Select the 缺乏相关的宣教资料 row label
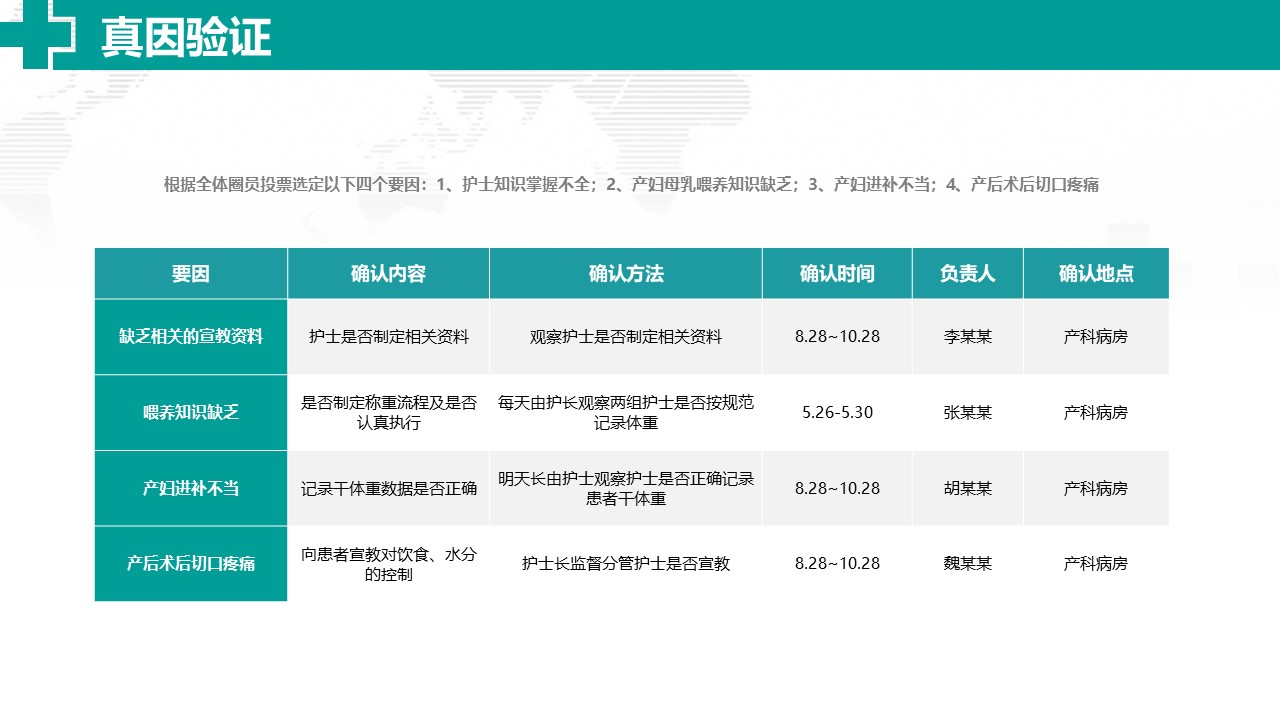1280x720 pixels. pos(191,337)
